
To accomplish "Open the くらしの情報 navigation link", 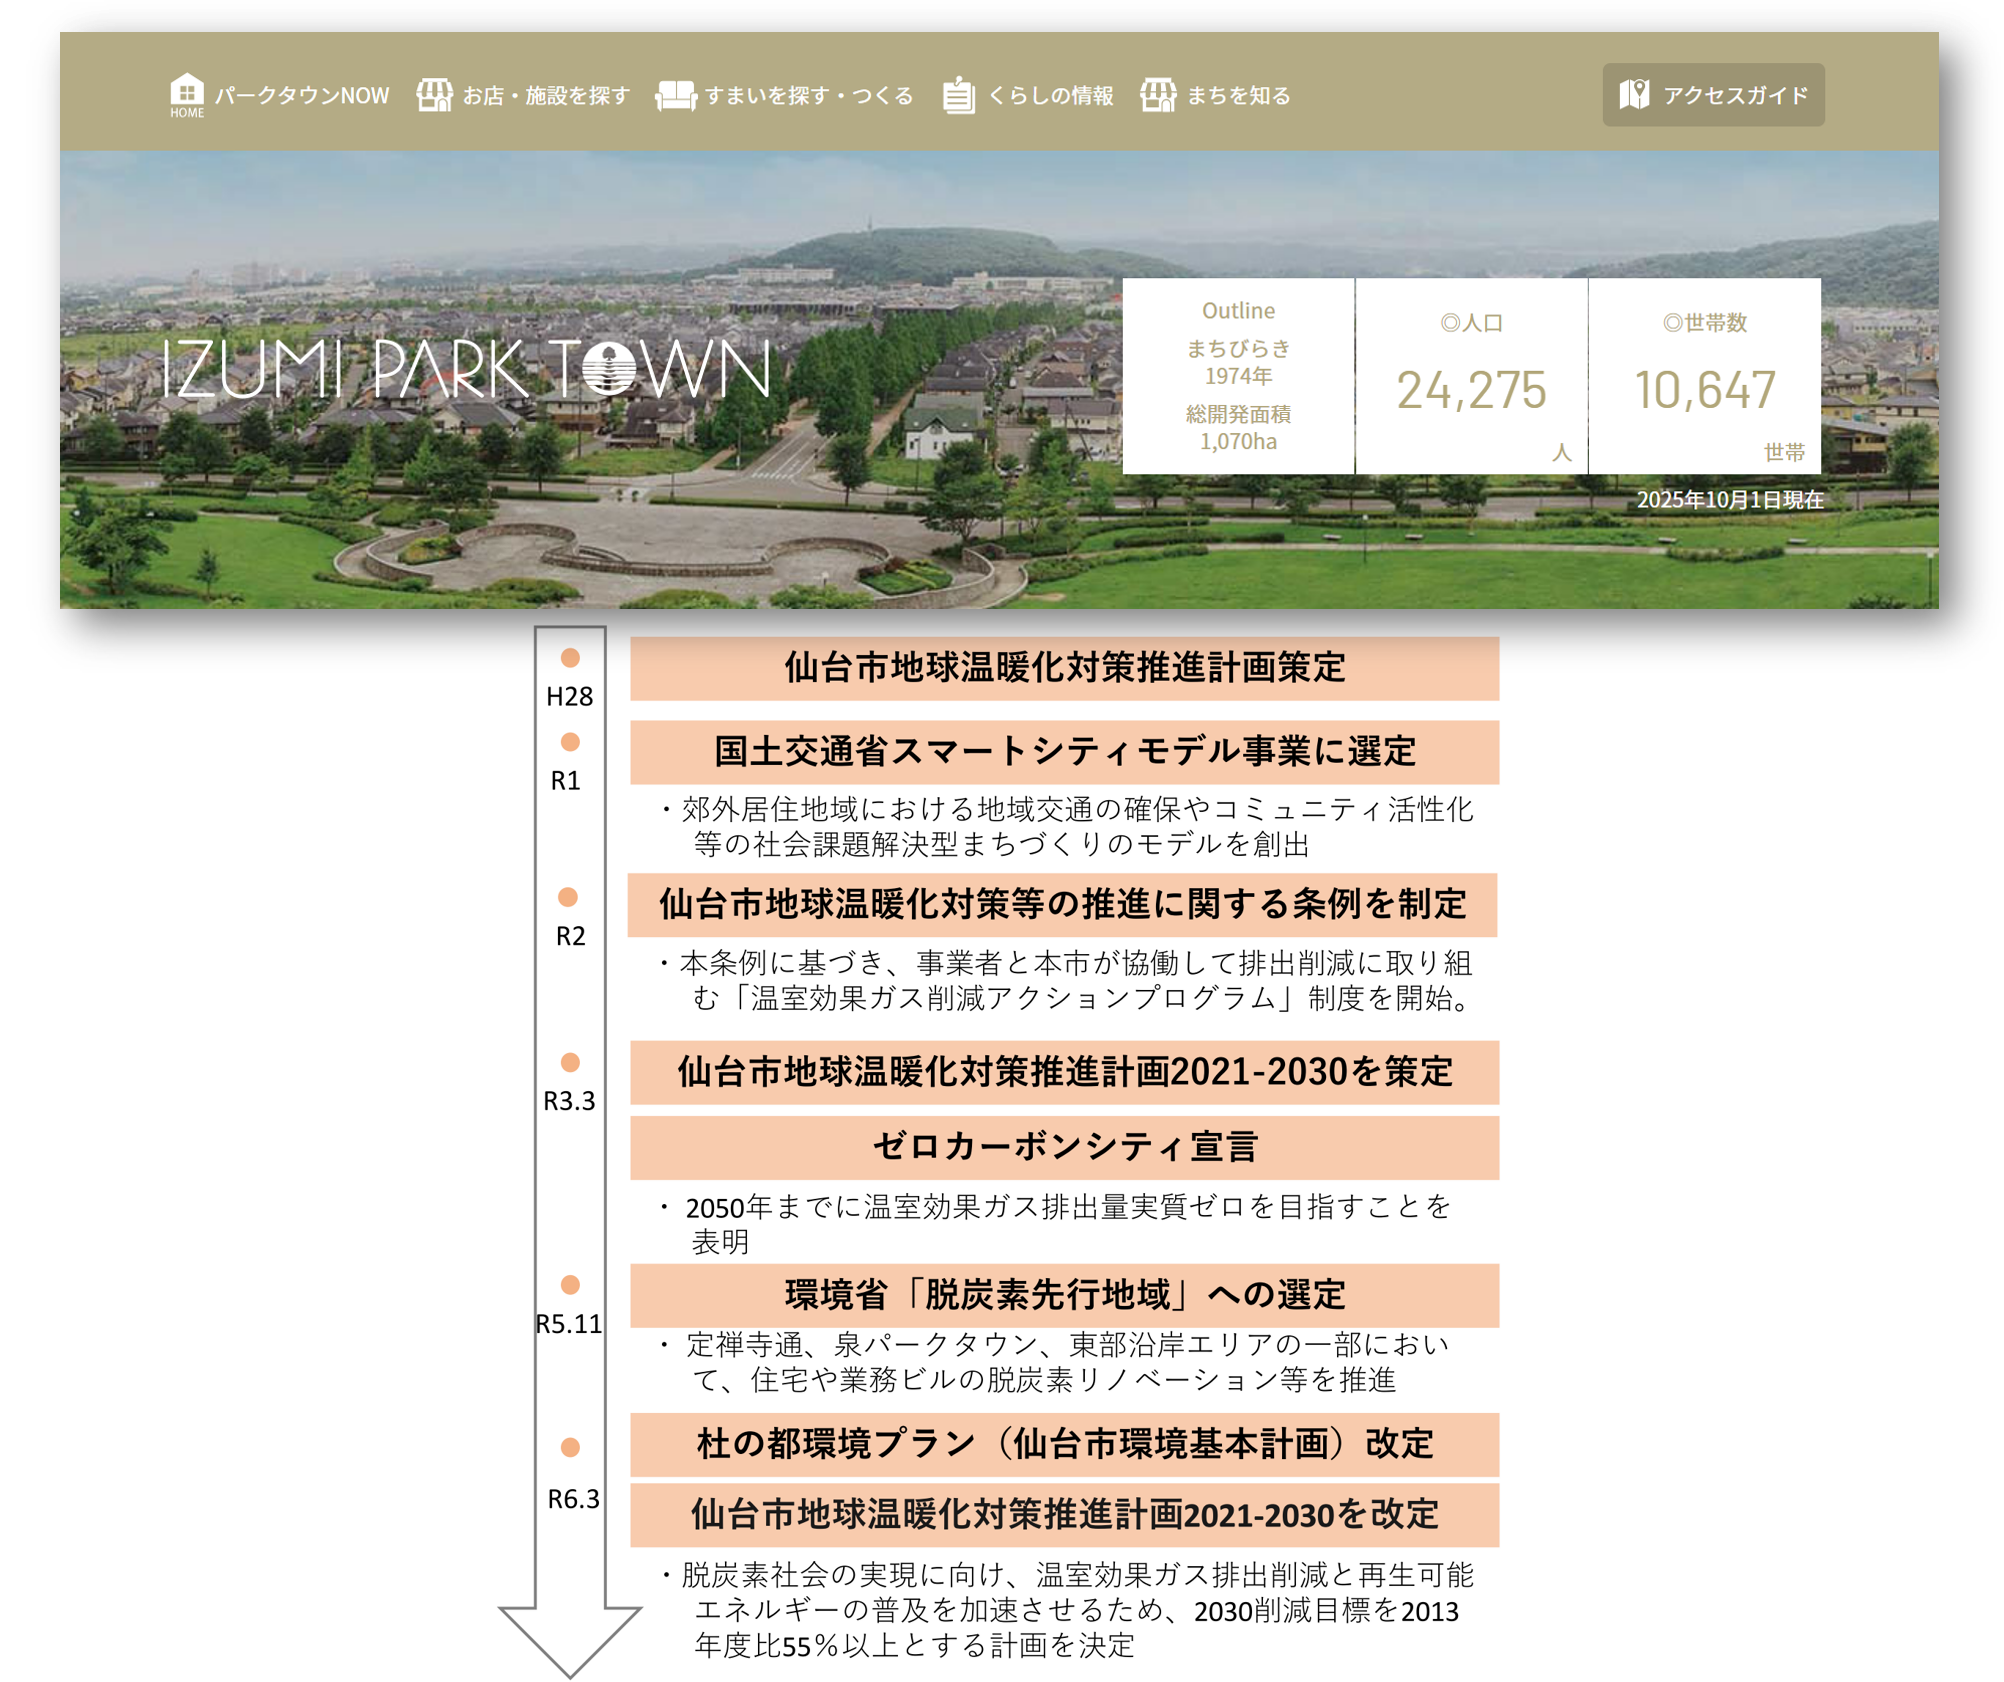I will (1049, 95).
